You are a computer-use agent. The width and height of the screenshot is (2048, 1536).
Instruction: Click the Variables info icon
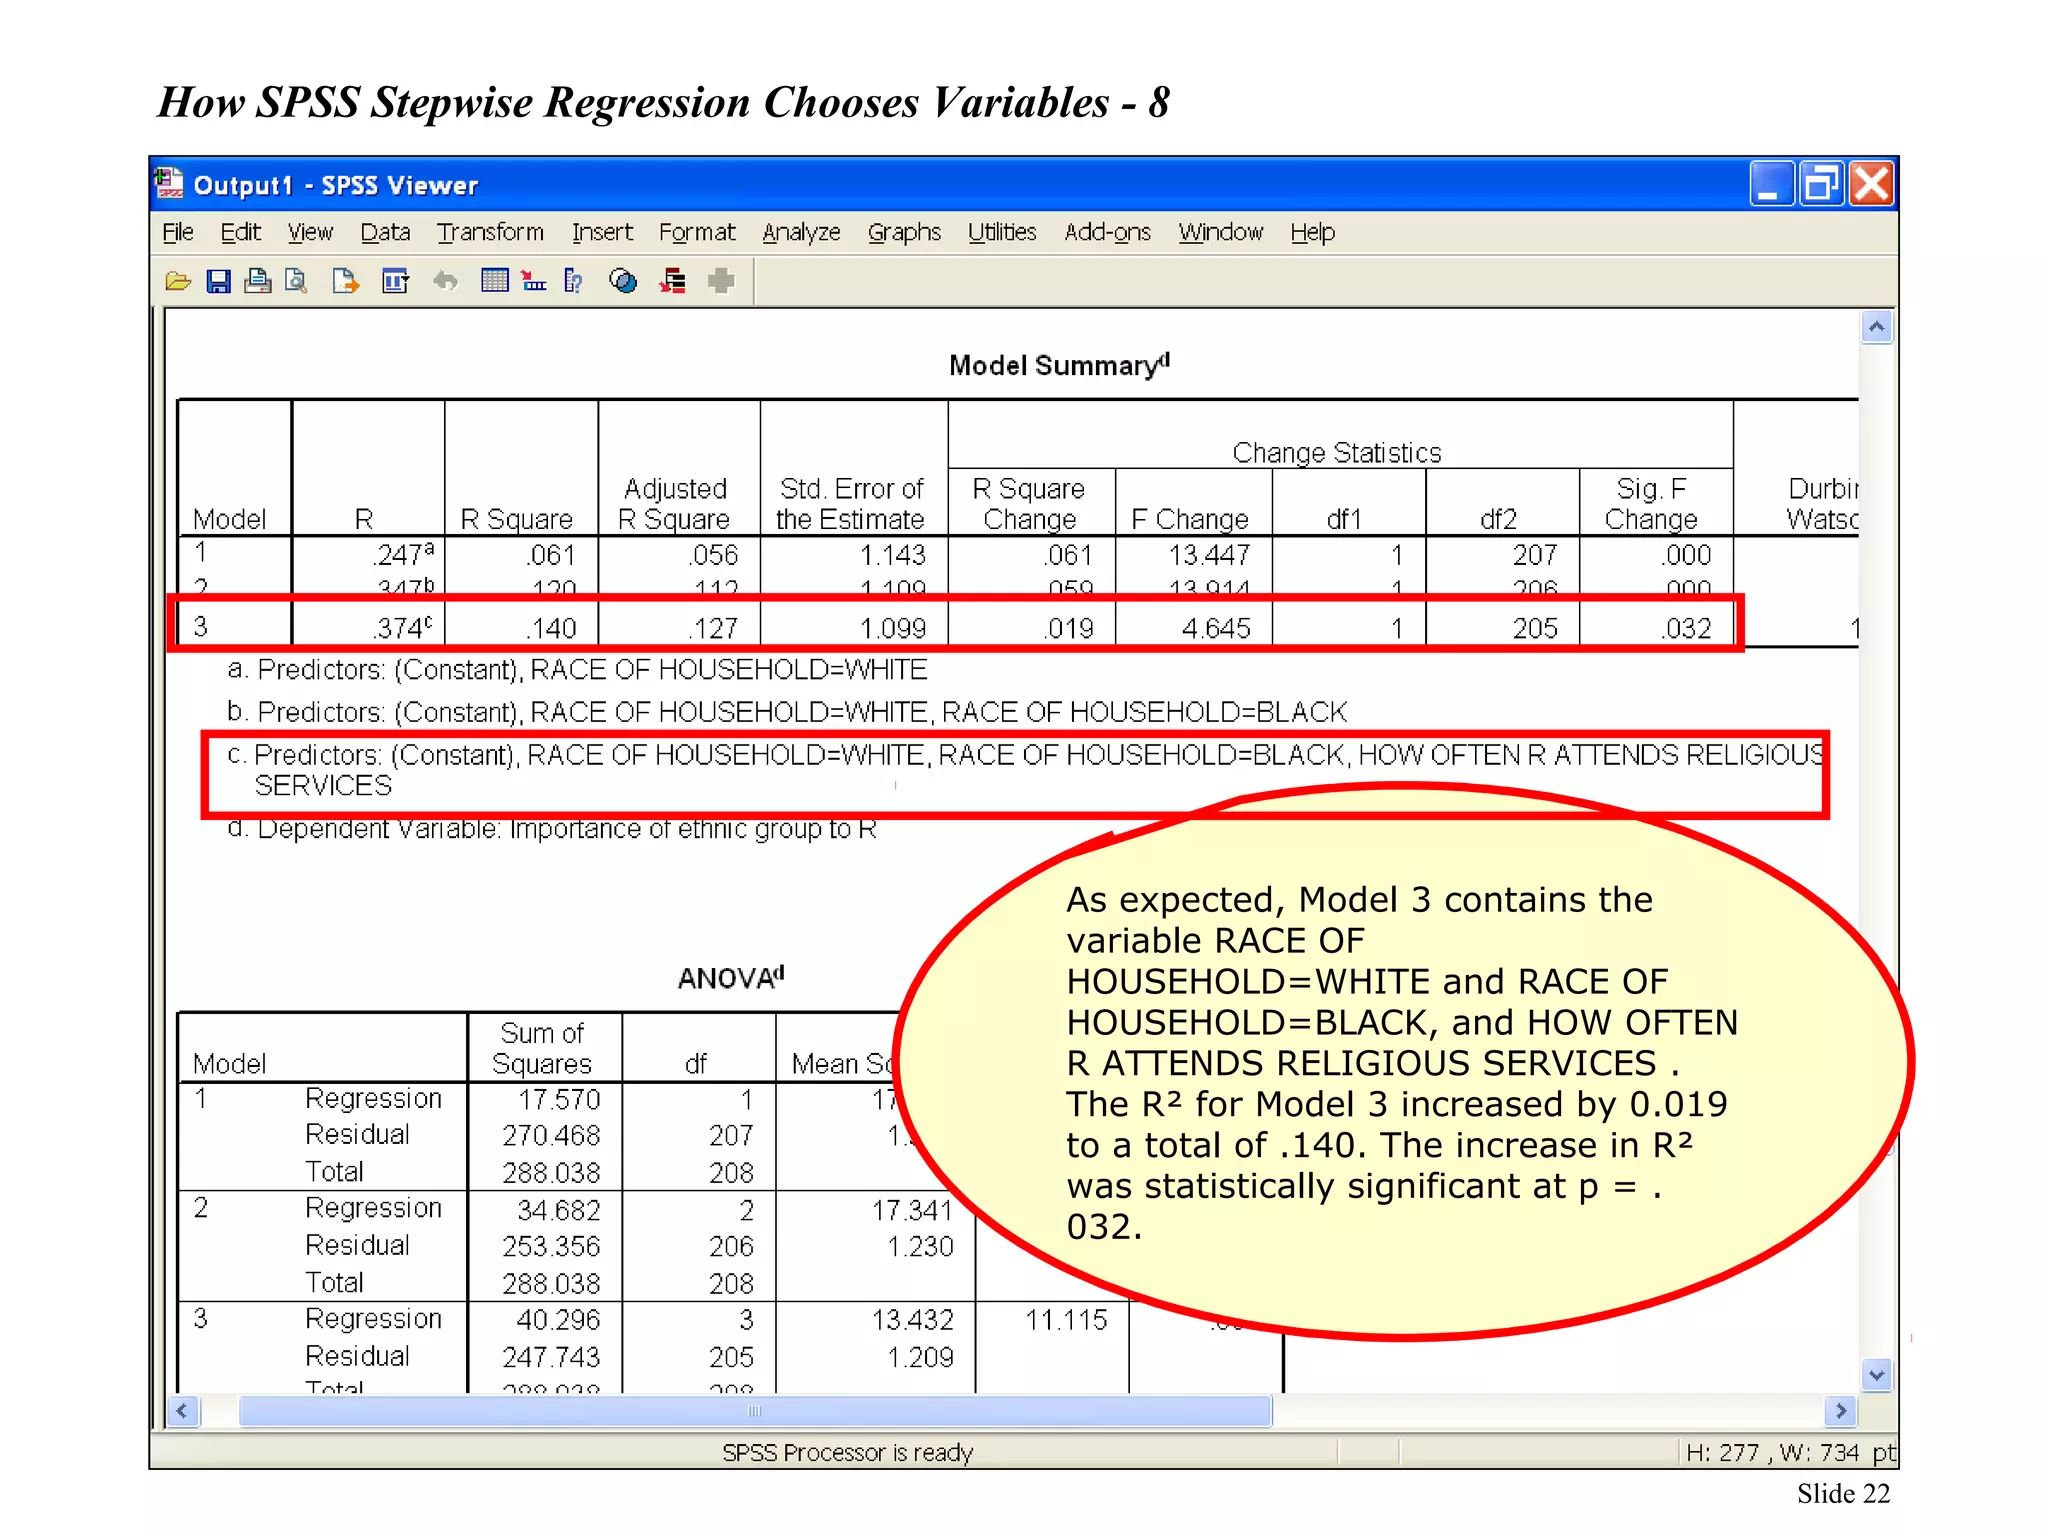click(x=573, y=282)
